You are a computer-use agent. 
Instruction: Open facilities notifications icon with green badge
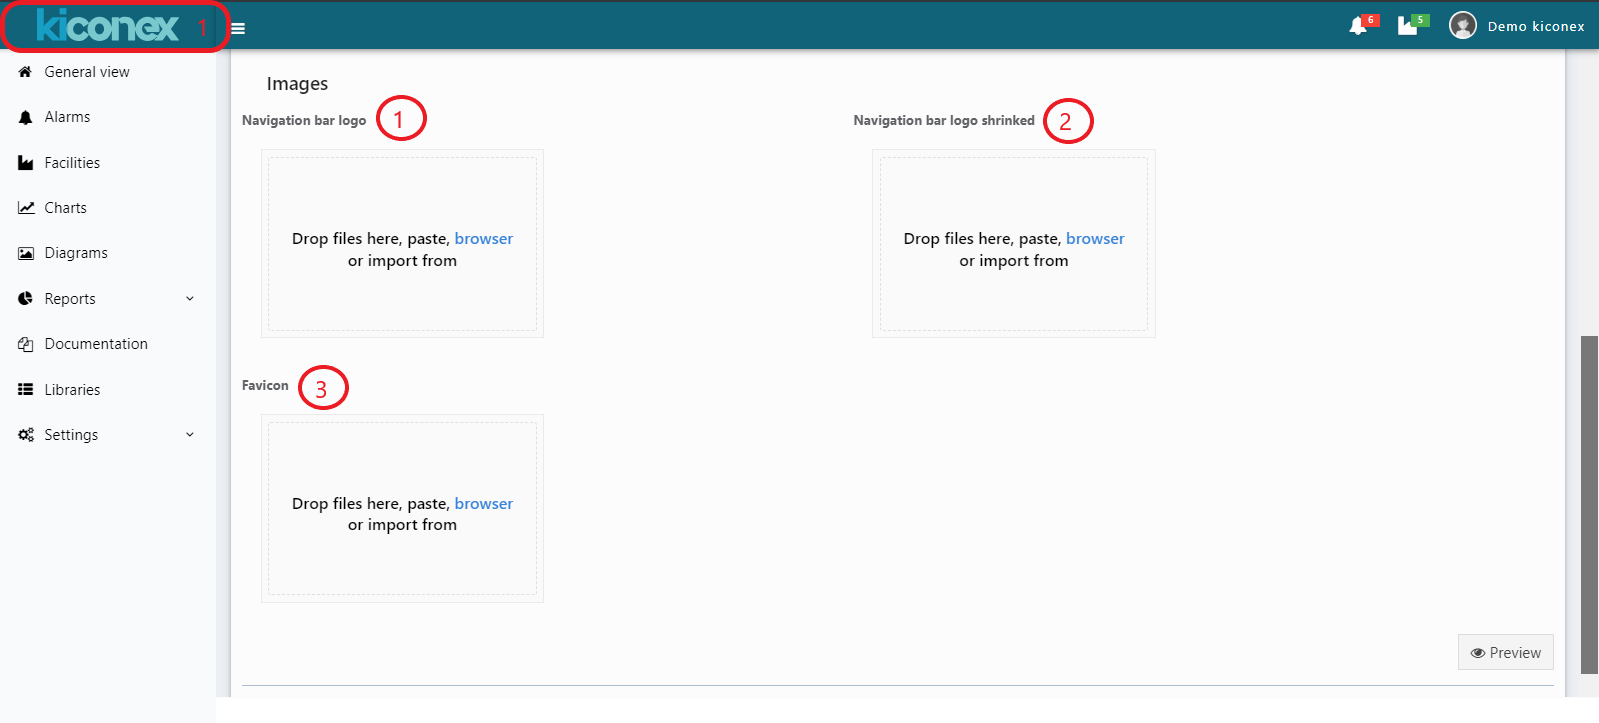tap(1408, 25)
